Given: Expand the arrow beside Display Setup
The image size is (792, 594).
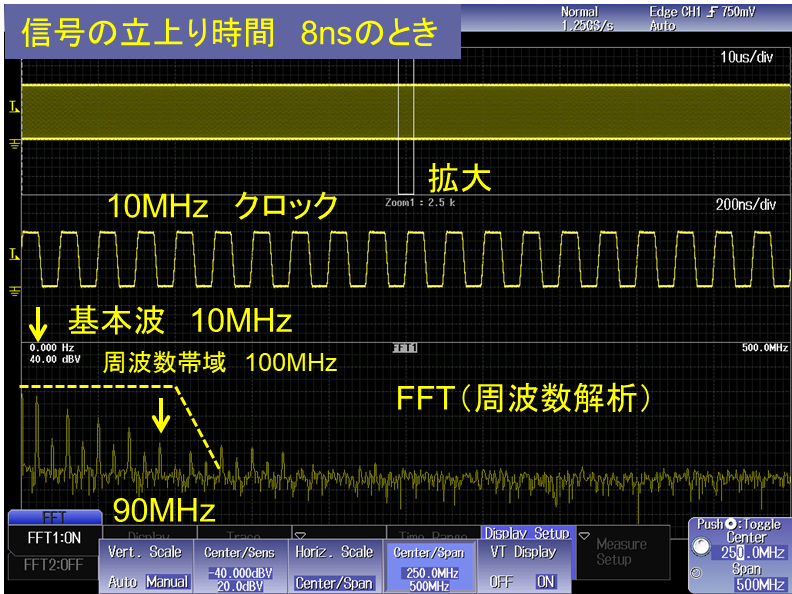Looking at the screenshot, I should (x=584, y=535).
